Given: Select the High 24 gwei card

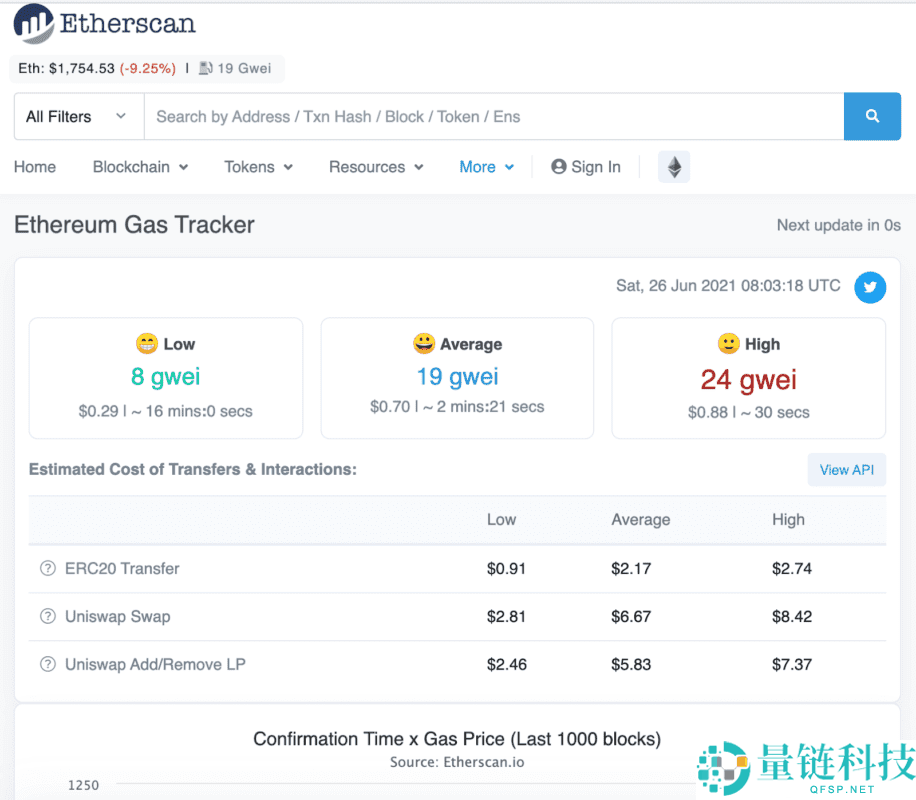Looking at the screenshot, I should pyautogui.click(x=748, y=378).
